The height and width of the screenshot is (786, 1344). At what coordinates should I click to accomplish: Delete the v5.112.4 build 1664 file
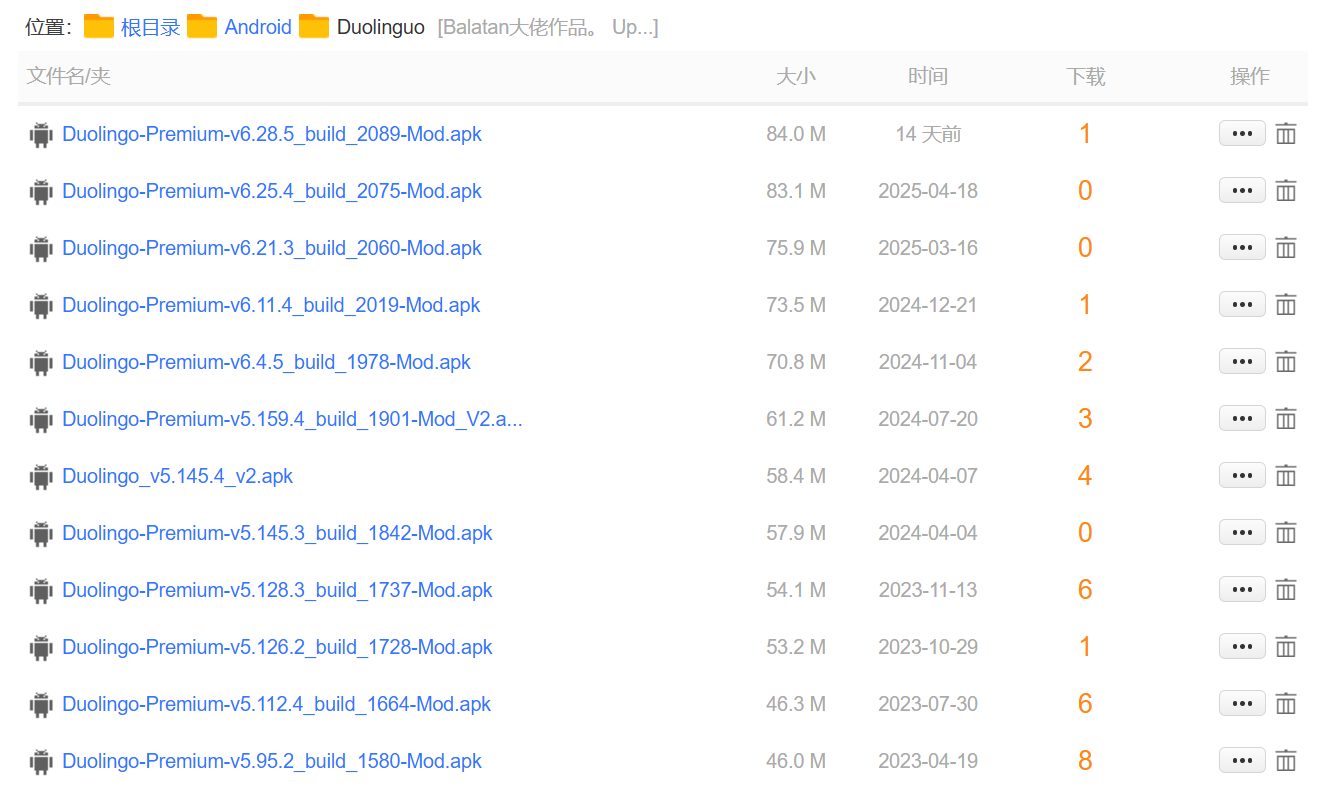click(1286, 703)
